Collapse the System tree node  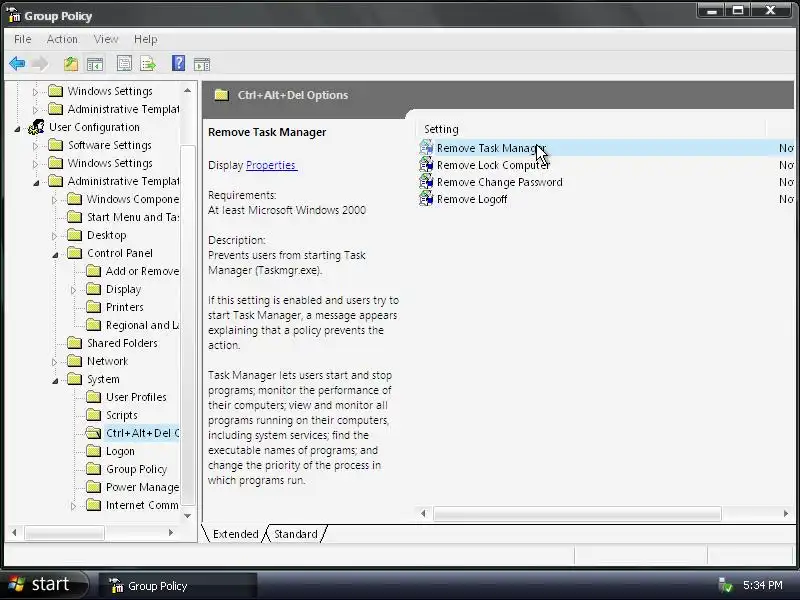55,381
